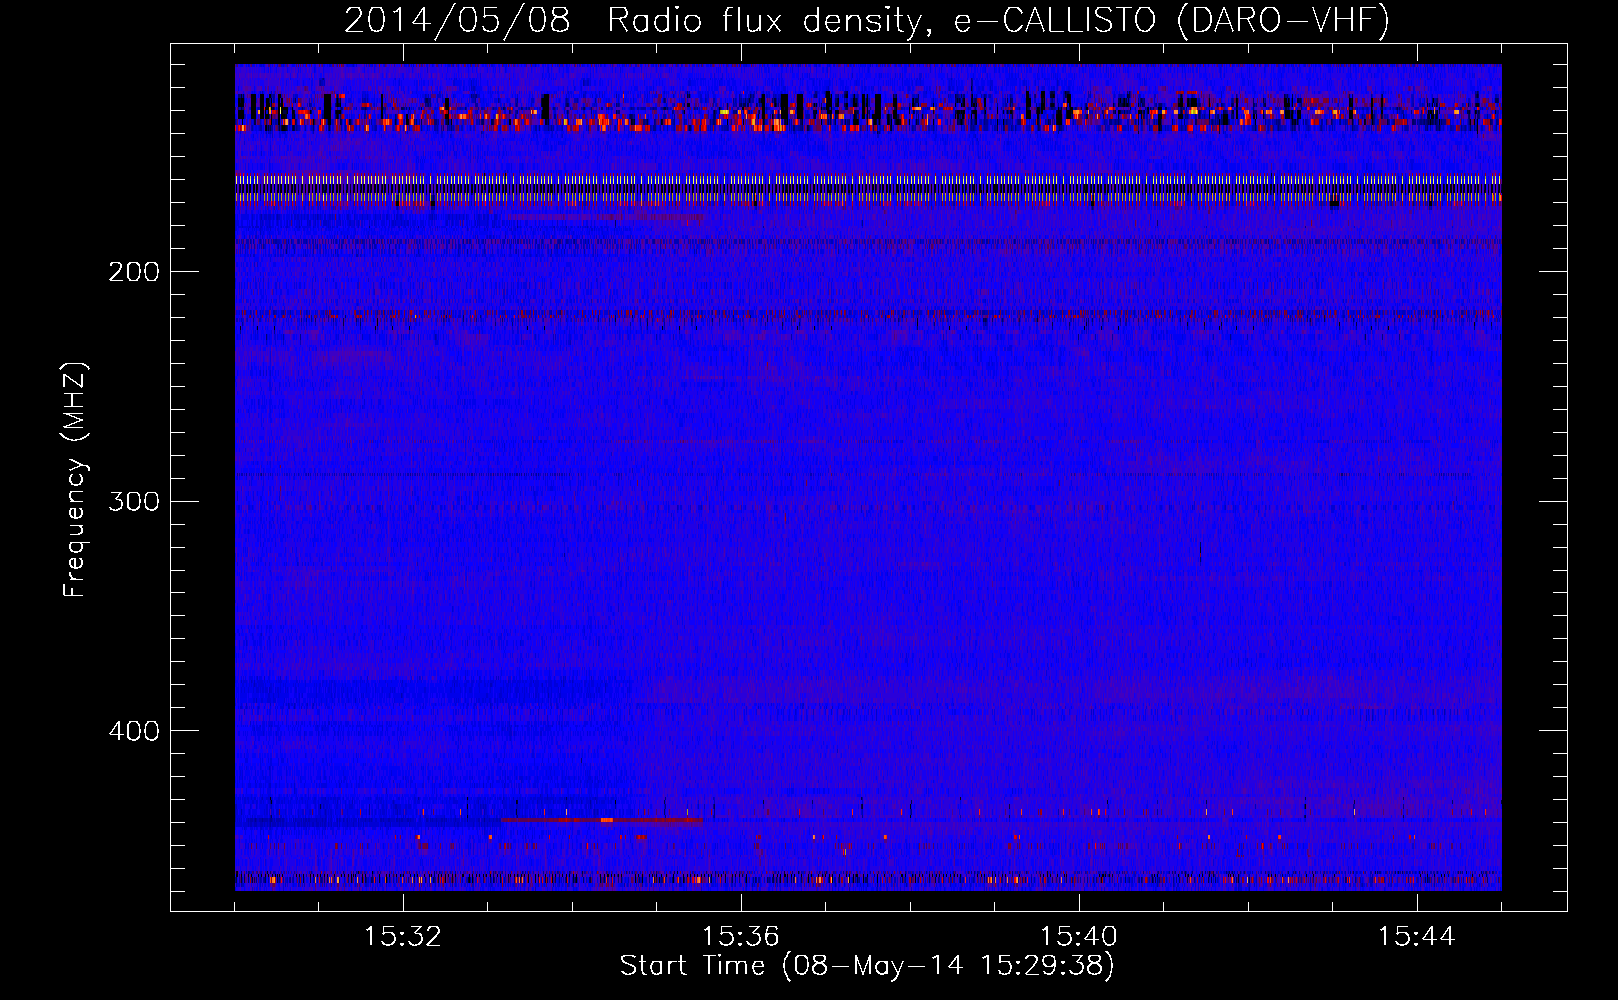Click the '300' frequency tick label
1618x1000 pixels.
coord(134,501)
